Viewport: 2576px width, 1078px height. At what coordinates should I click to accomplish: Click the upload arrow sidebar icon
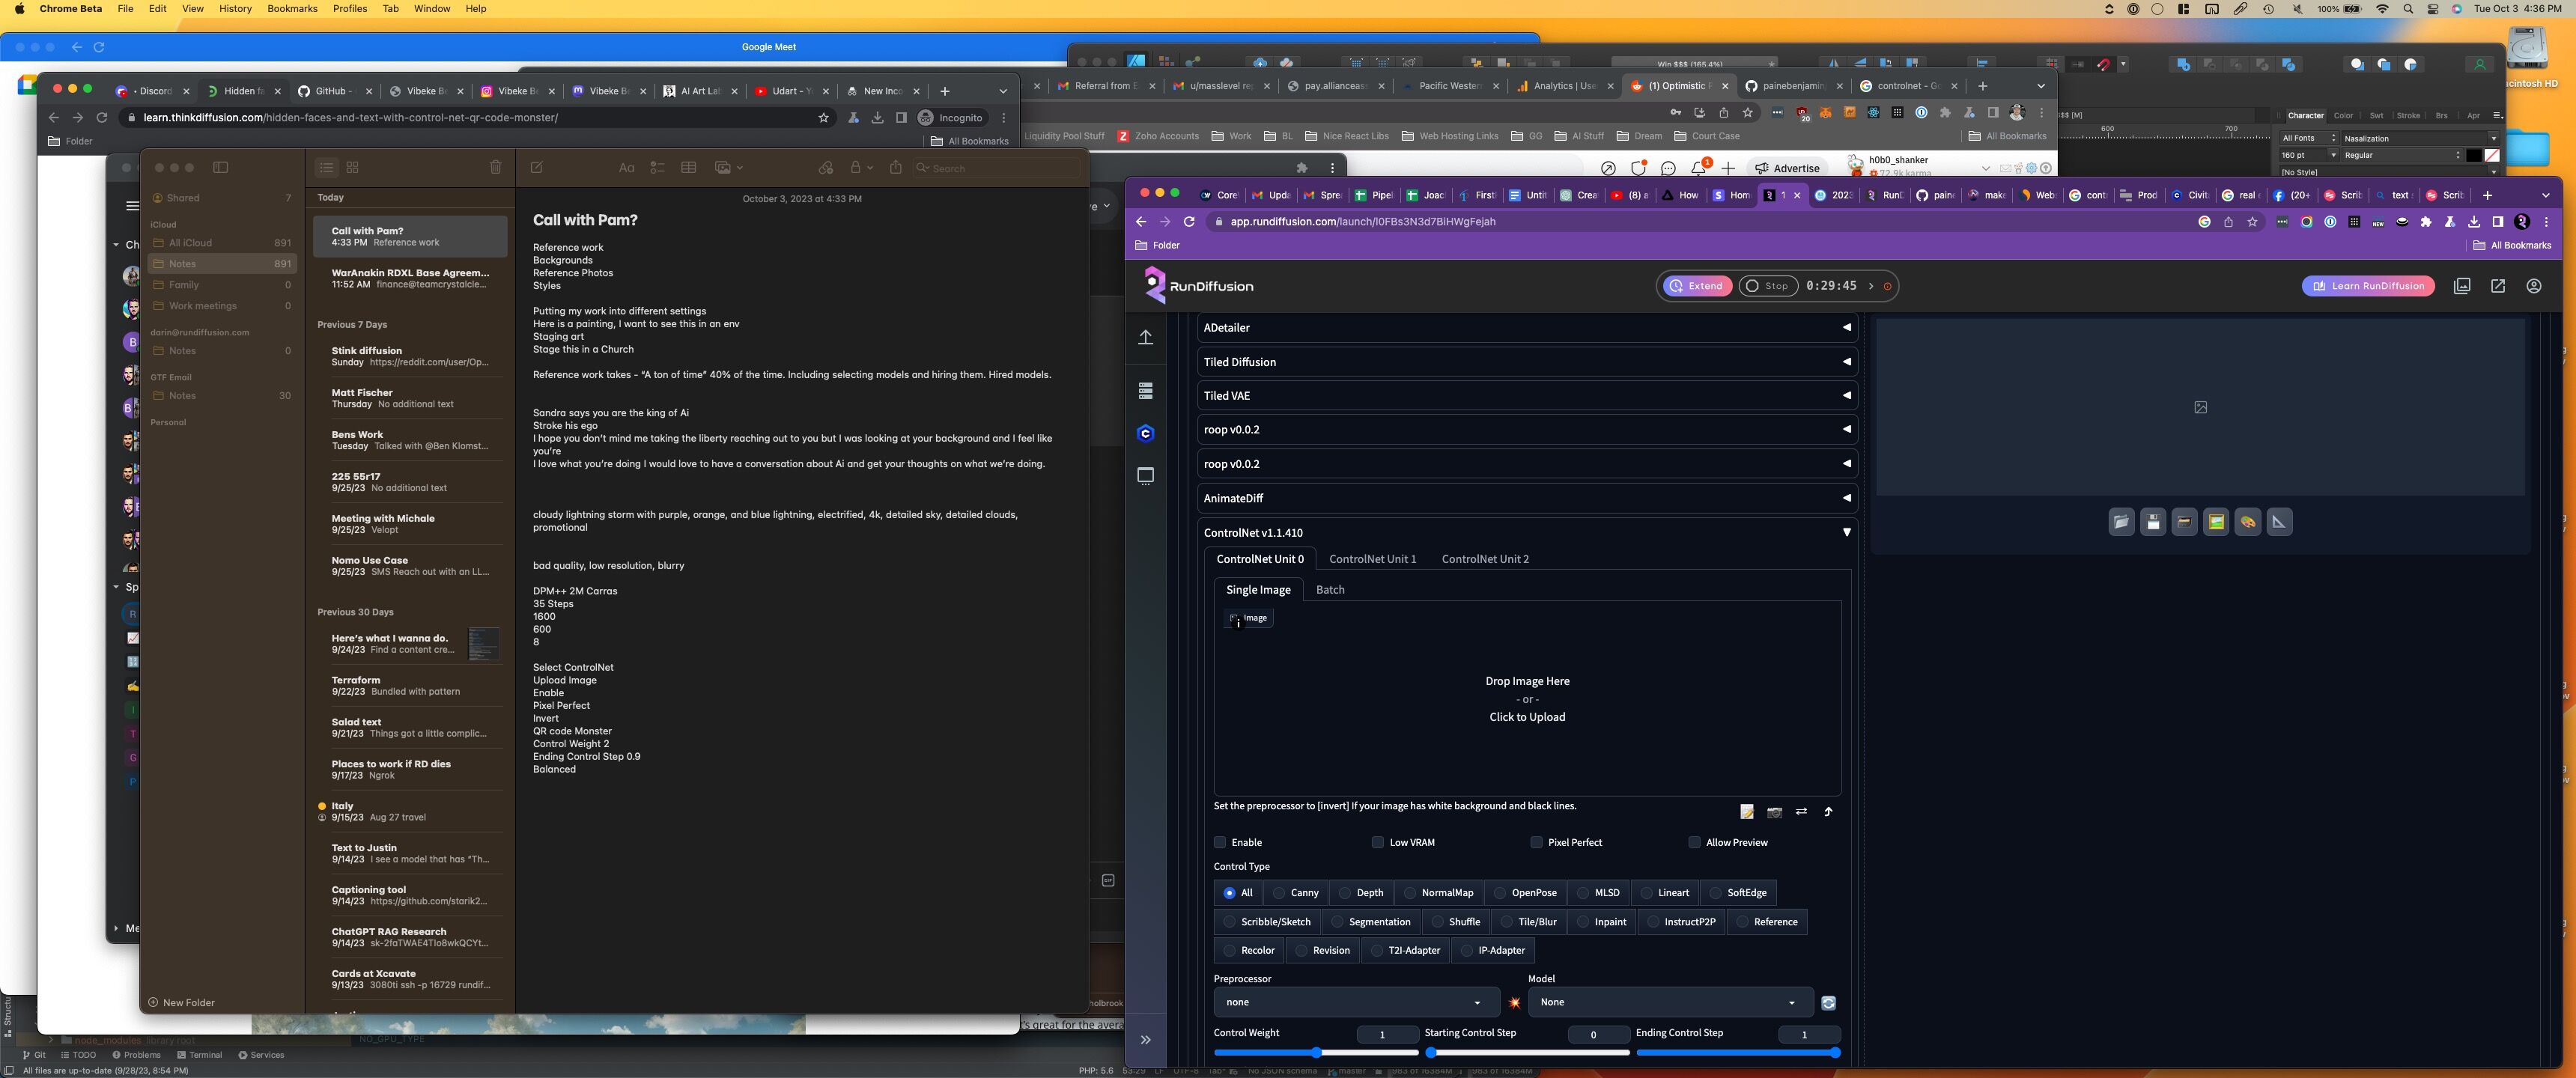pyautogui.click(x=1146, y=337)
